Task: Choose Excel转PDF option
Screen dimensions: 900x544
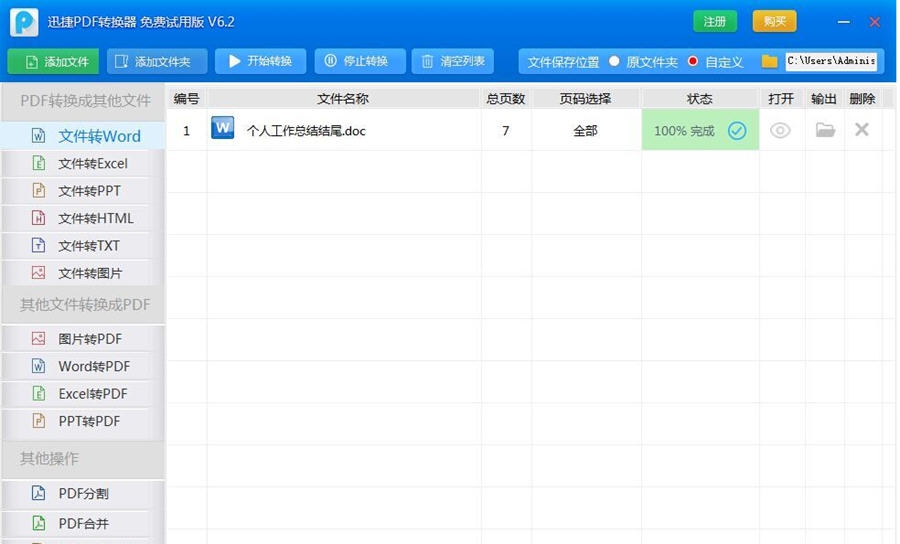Action: 84,394
